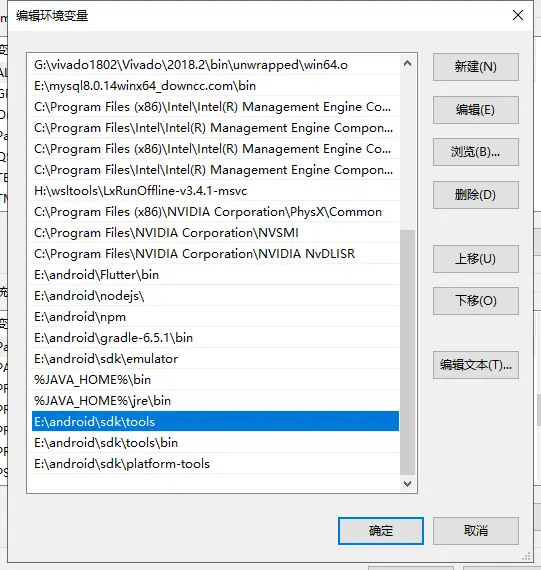
Task: Move the entry up with 上移(U)
Action: [x=476, y=259]
